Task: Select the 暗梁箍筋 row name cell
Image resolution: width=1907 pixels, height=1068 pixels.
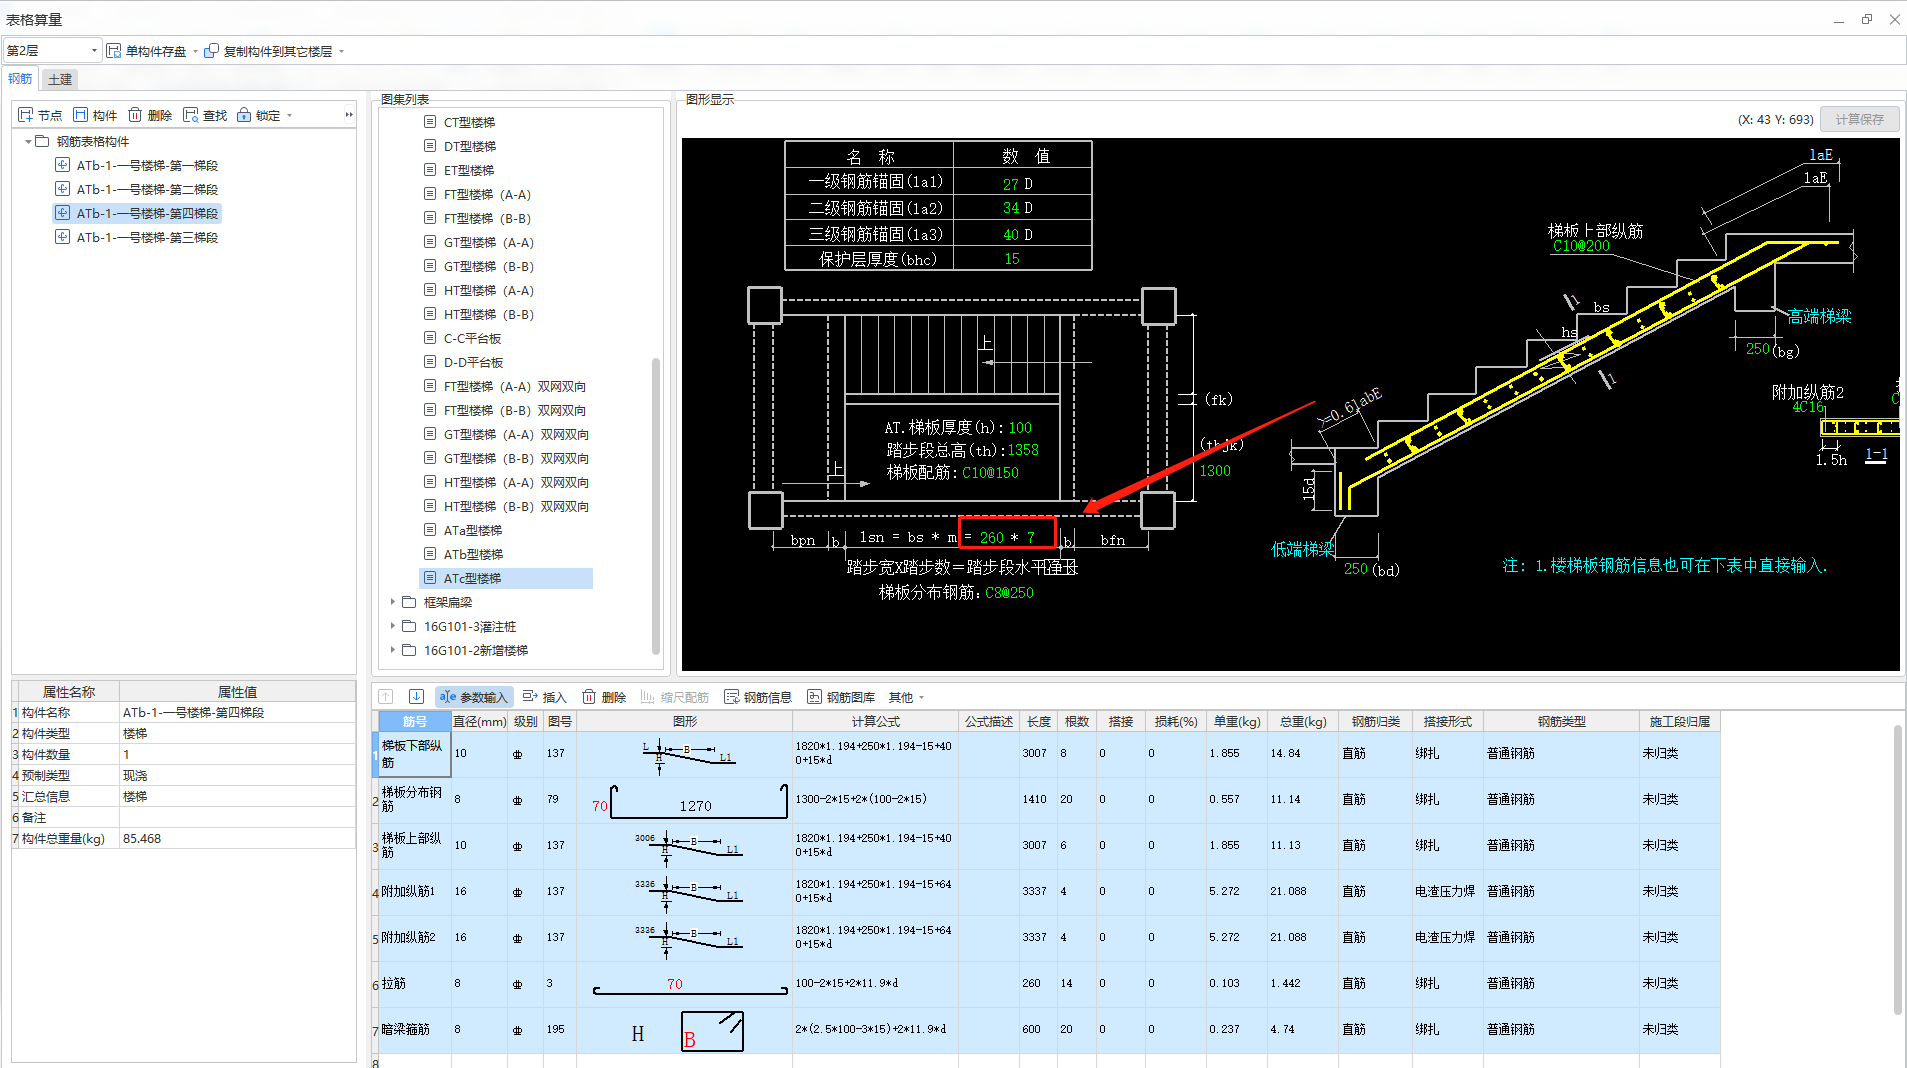Action: pyautogui.click(x=414, y=1030)
